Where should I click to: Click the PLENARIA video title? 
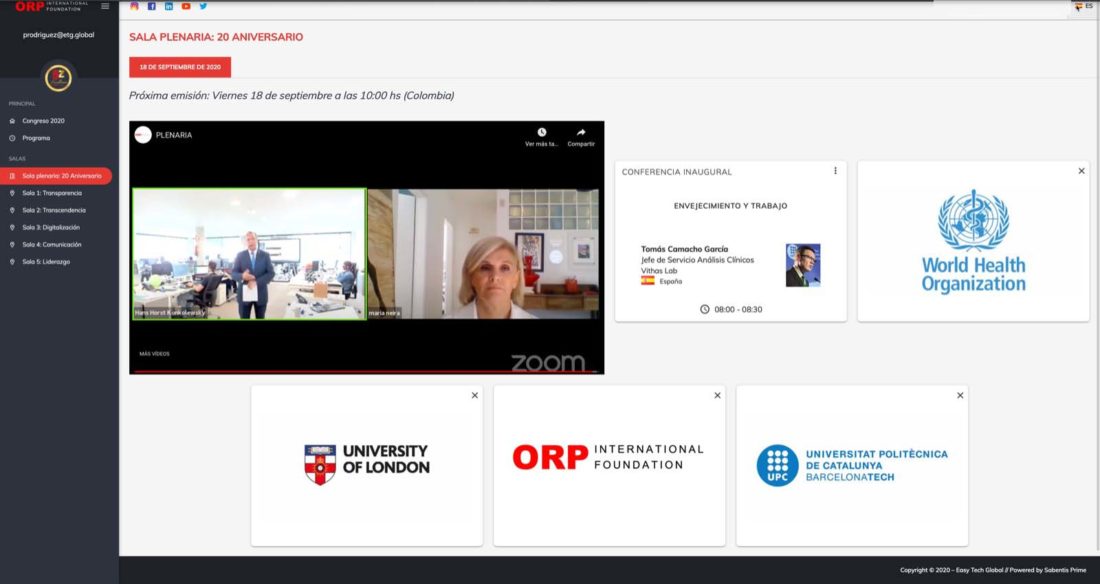(x=174, y=135)
